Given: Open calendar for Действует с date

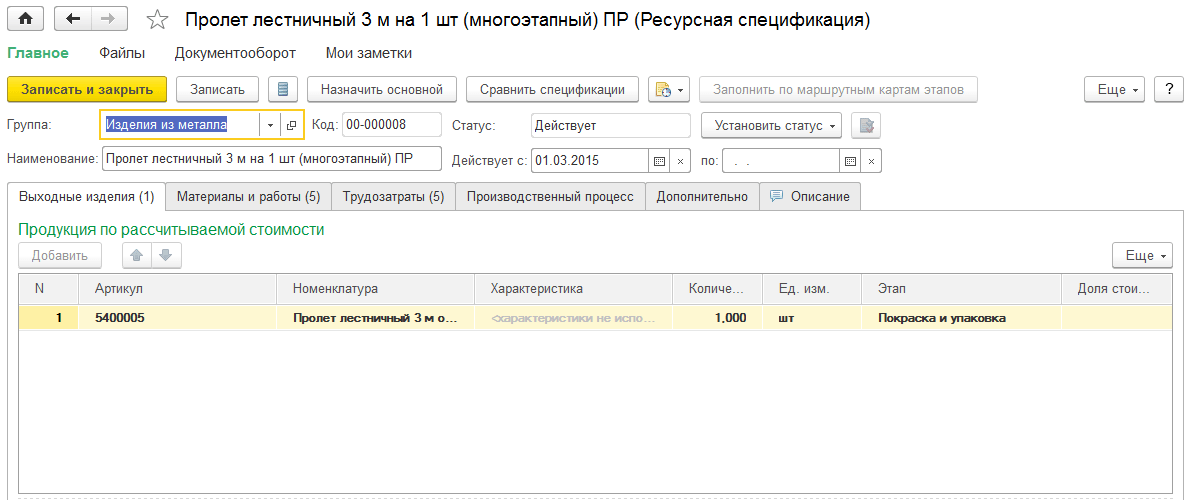Looking at the screenshot, I should [x=659, y=161].
